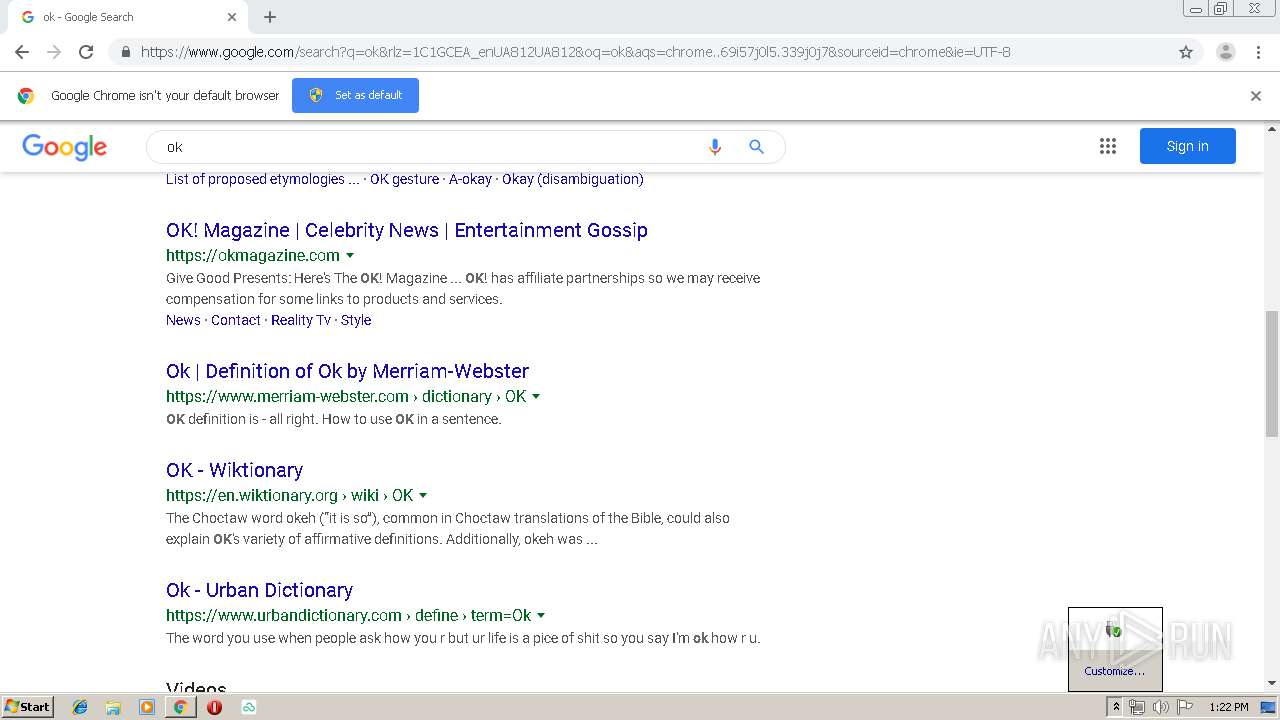Go forward to the next page

click(54, 52)
